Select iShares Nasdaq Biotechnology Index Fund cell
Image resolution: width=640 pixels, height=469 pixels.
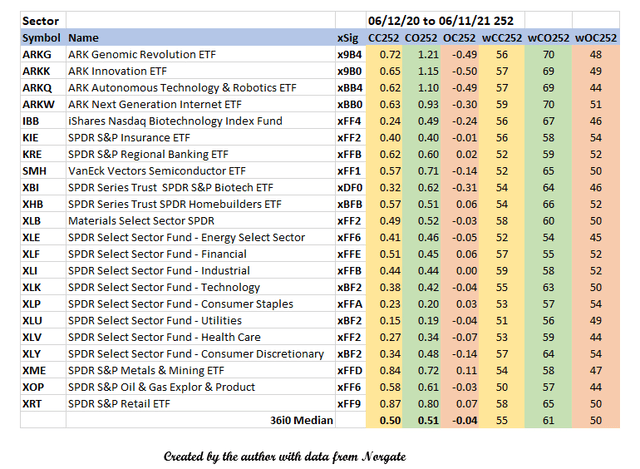click(x=200, y=121)
